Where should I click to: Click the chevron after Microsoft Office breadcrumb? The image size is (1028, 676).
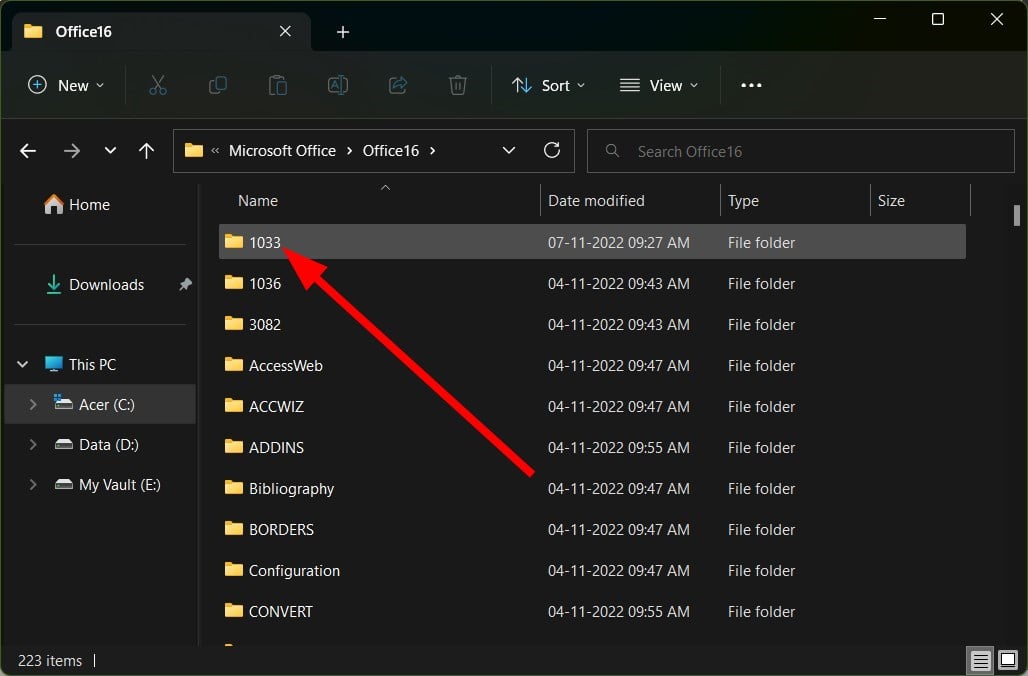(x=349, y=151)
